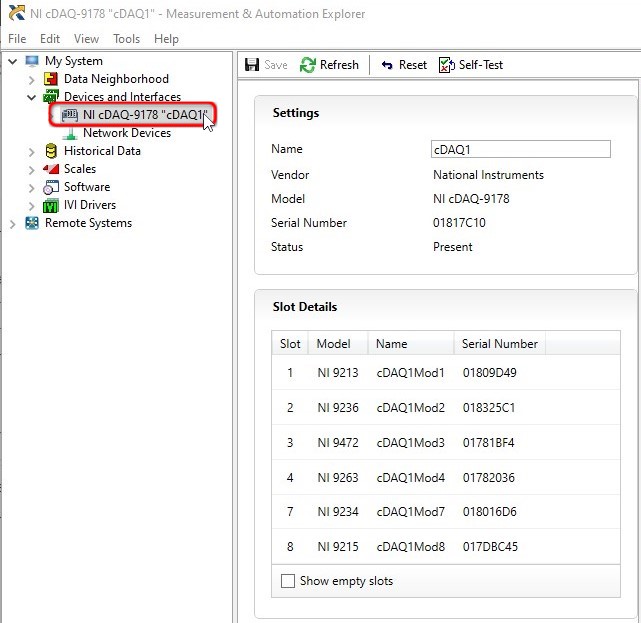Click the Data Neighborhood icon
The image size is (641, 623).
[x=51, y=79]
